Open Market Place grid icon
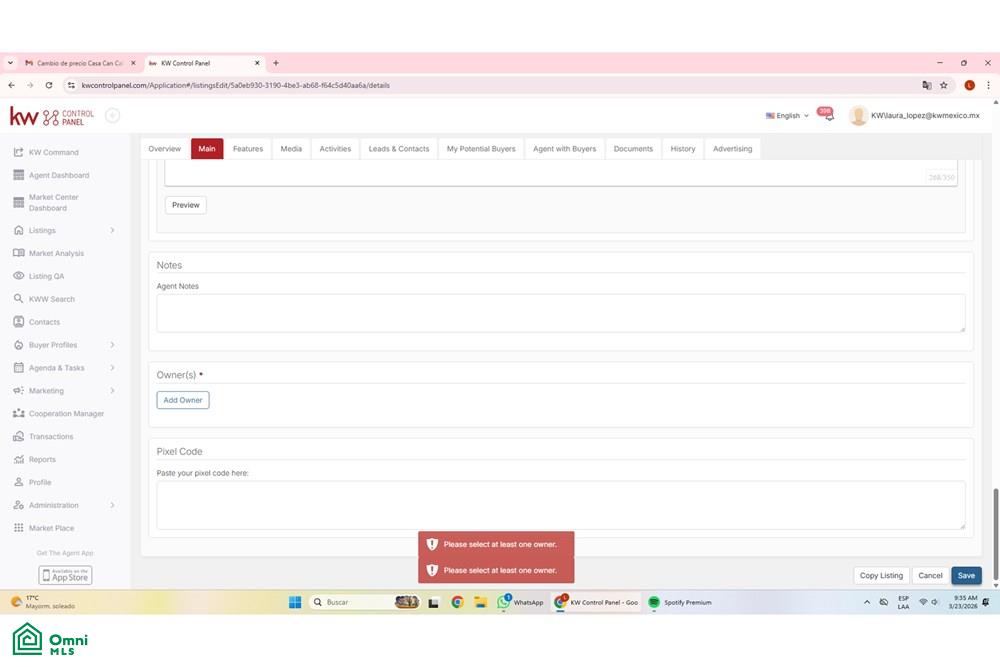Image resolution: width=1000 pixels, height=667 pixels. [x=18, y=528]
